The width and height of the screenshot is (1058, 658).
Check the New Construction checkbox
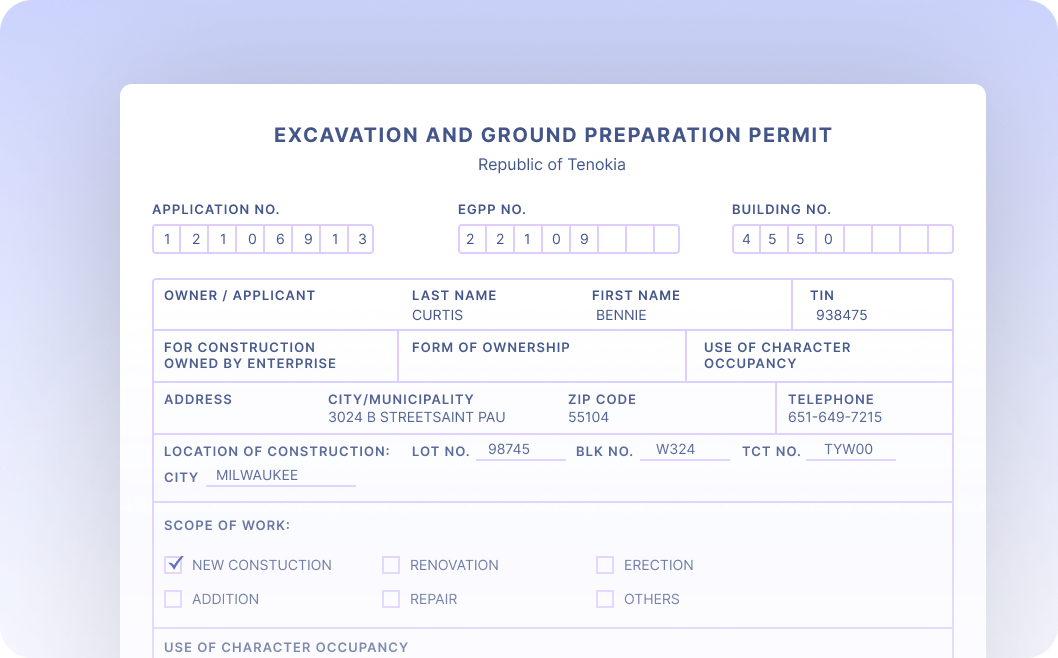(173, 565)
